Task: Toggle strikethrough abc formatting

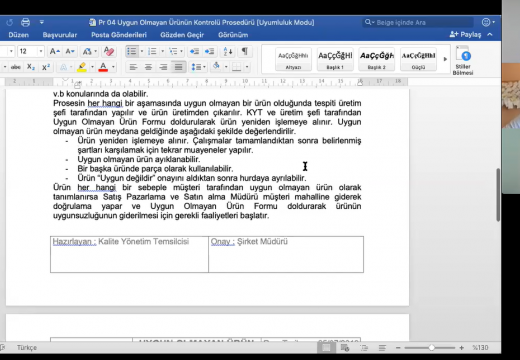Action: [15, 67]
